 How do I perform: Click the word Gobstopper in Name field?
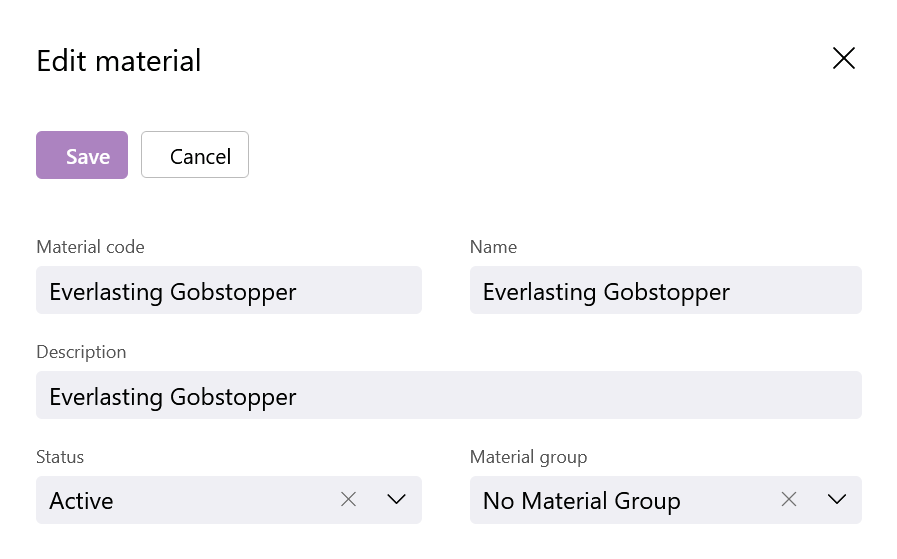point(667,292)
